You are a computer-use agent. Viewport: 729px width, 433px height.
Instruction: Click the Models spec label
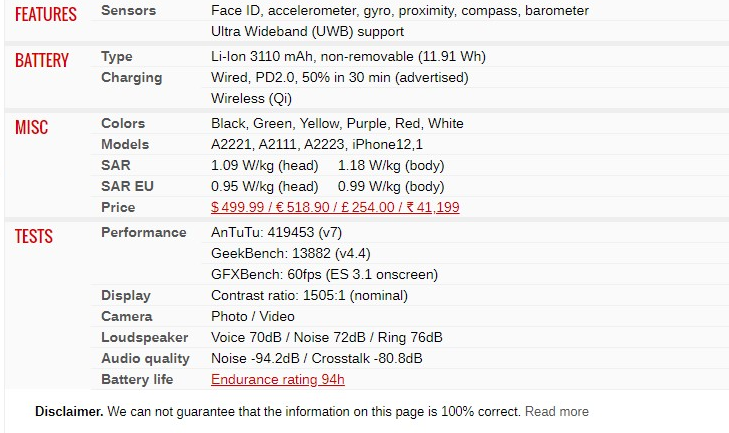(125, 145)
